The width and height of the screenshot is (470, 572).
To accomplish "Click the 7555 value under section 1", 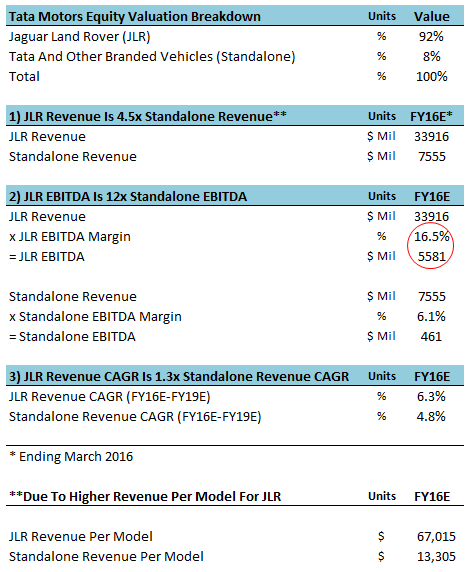I will click(432, 157).
